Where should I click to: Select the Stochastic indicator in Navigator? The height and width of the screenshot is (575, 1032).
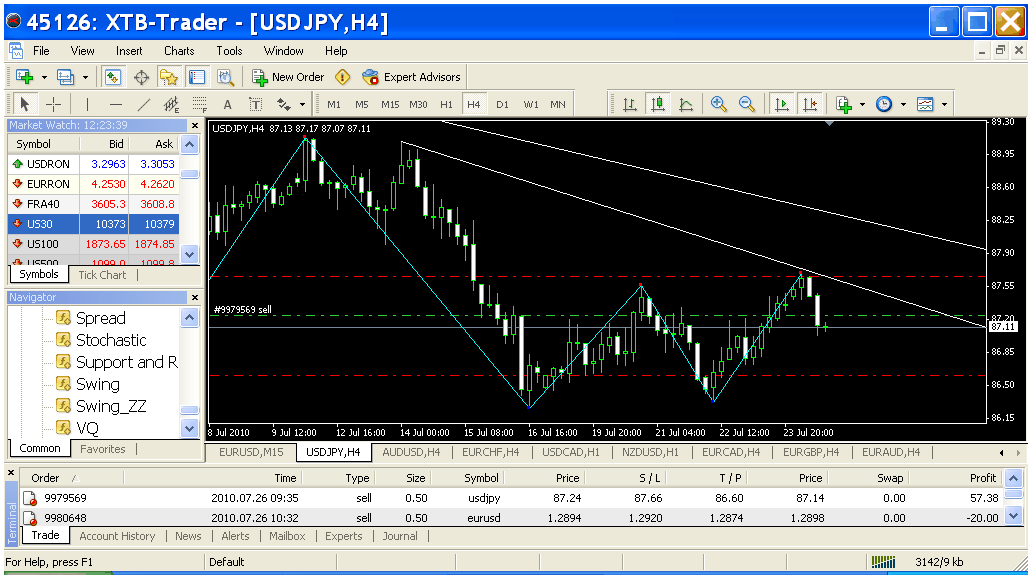tap(111, 340)
